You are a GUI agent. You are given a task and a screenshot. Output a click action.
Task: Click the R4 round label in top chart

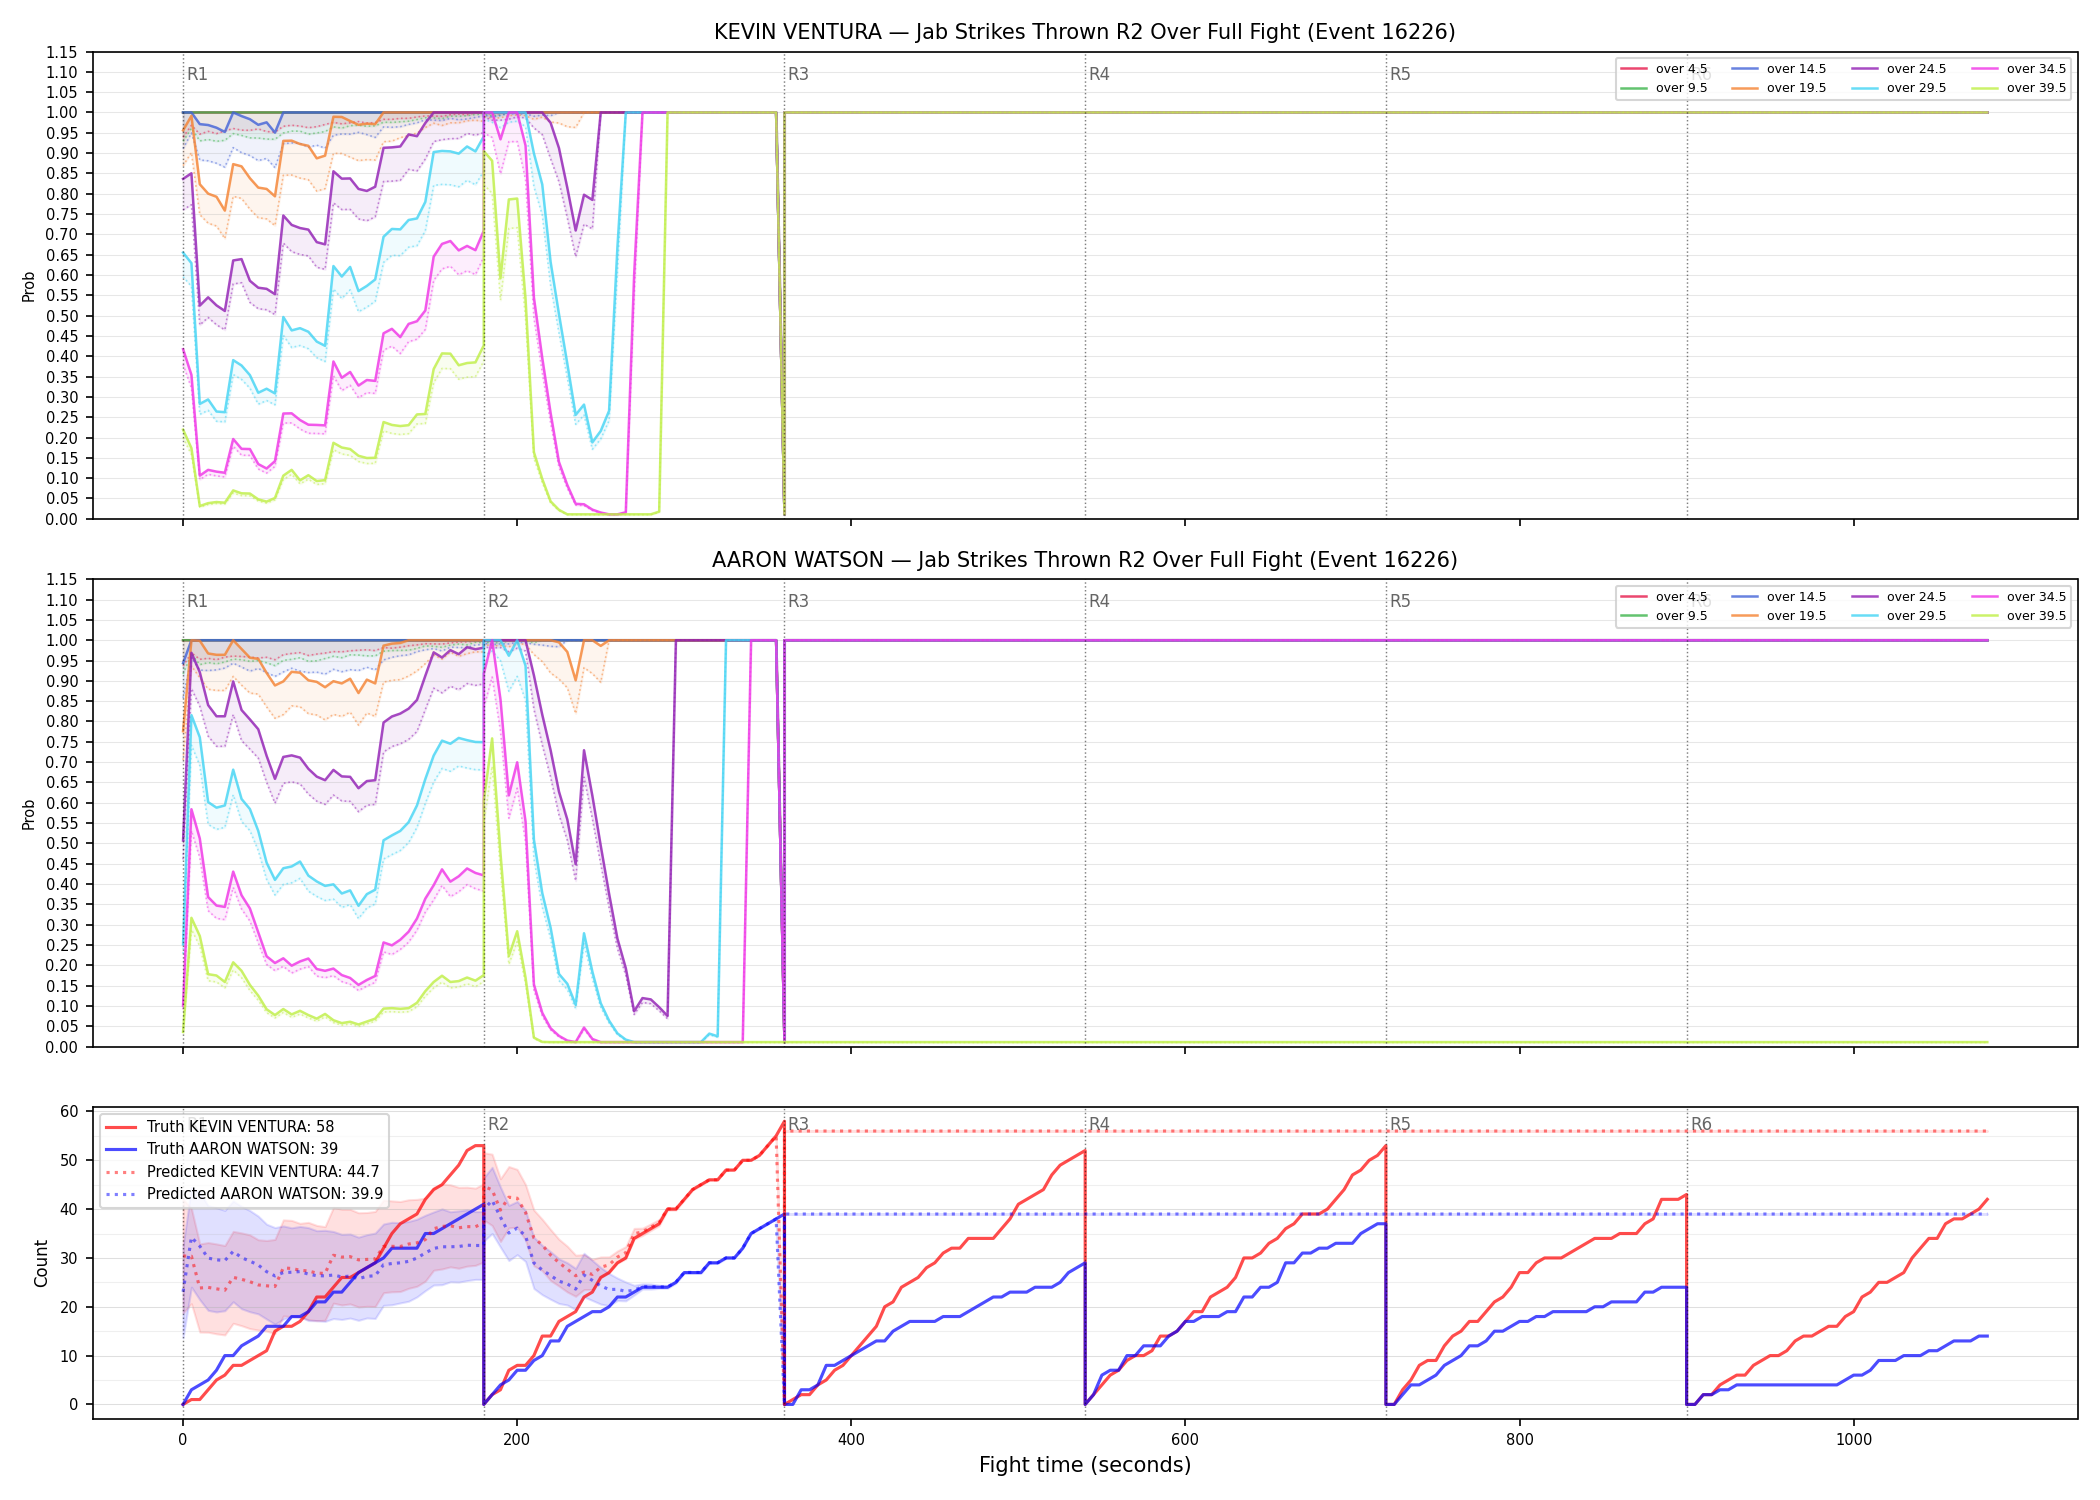(1099, 74)
